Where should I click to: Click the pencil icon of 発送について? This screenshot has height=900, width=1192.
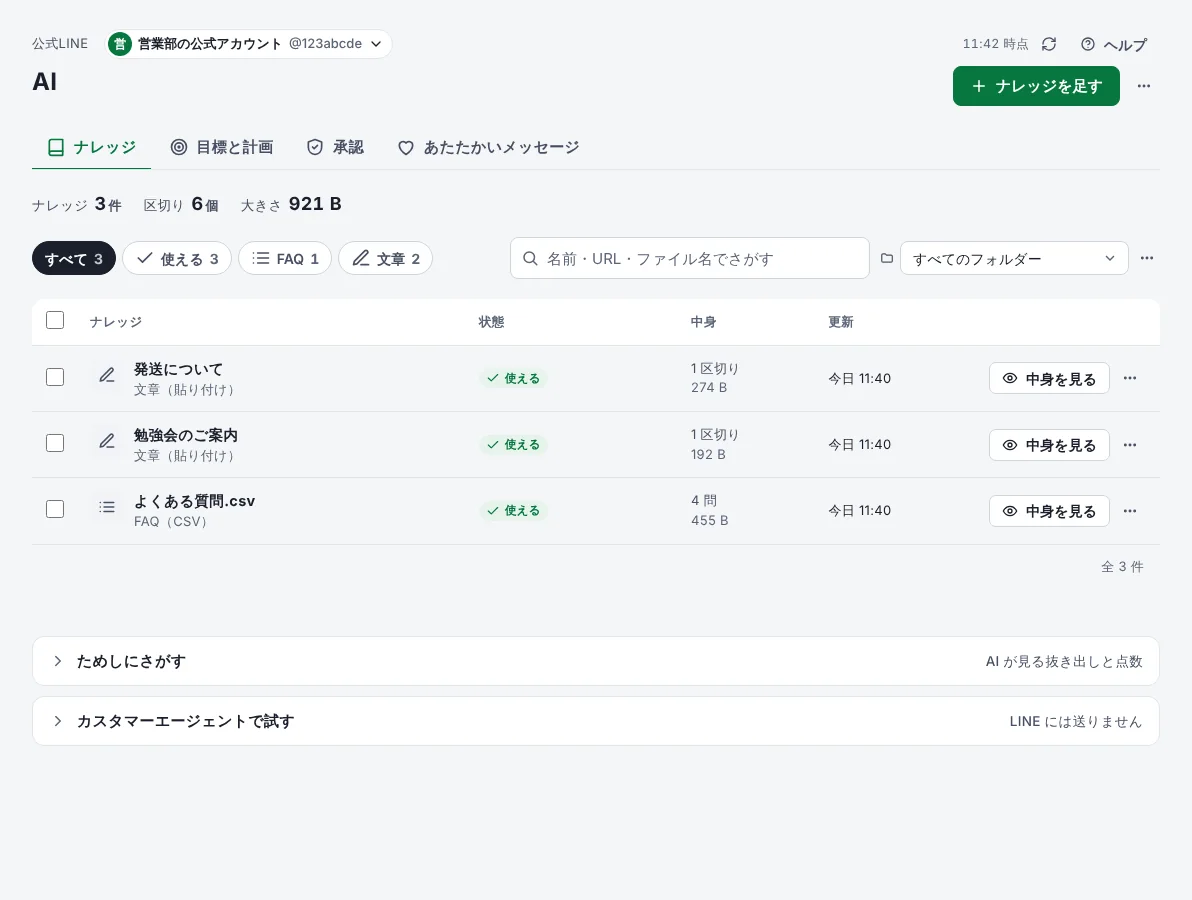(107, 375)
